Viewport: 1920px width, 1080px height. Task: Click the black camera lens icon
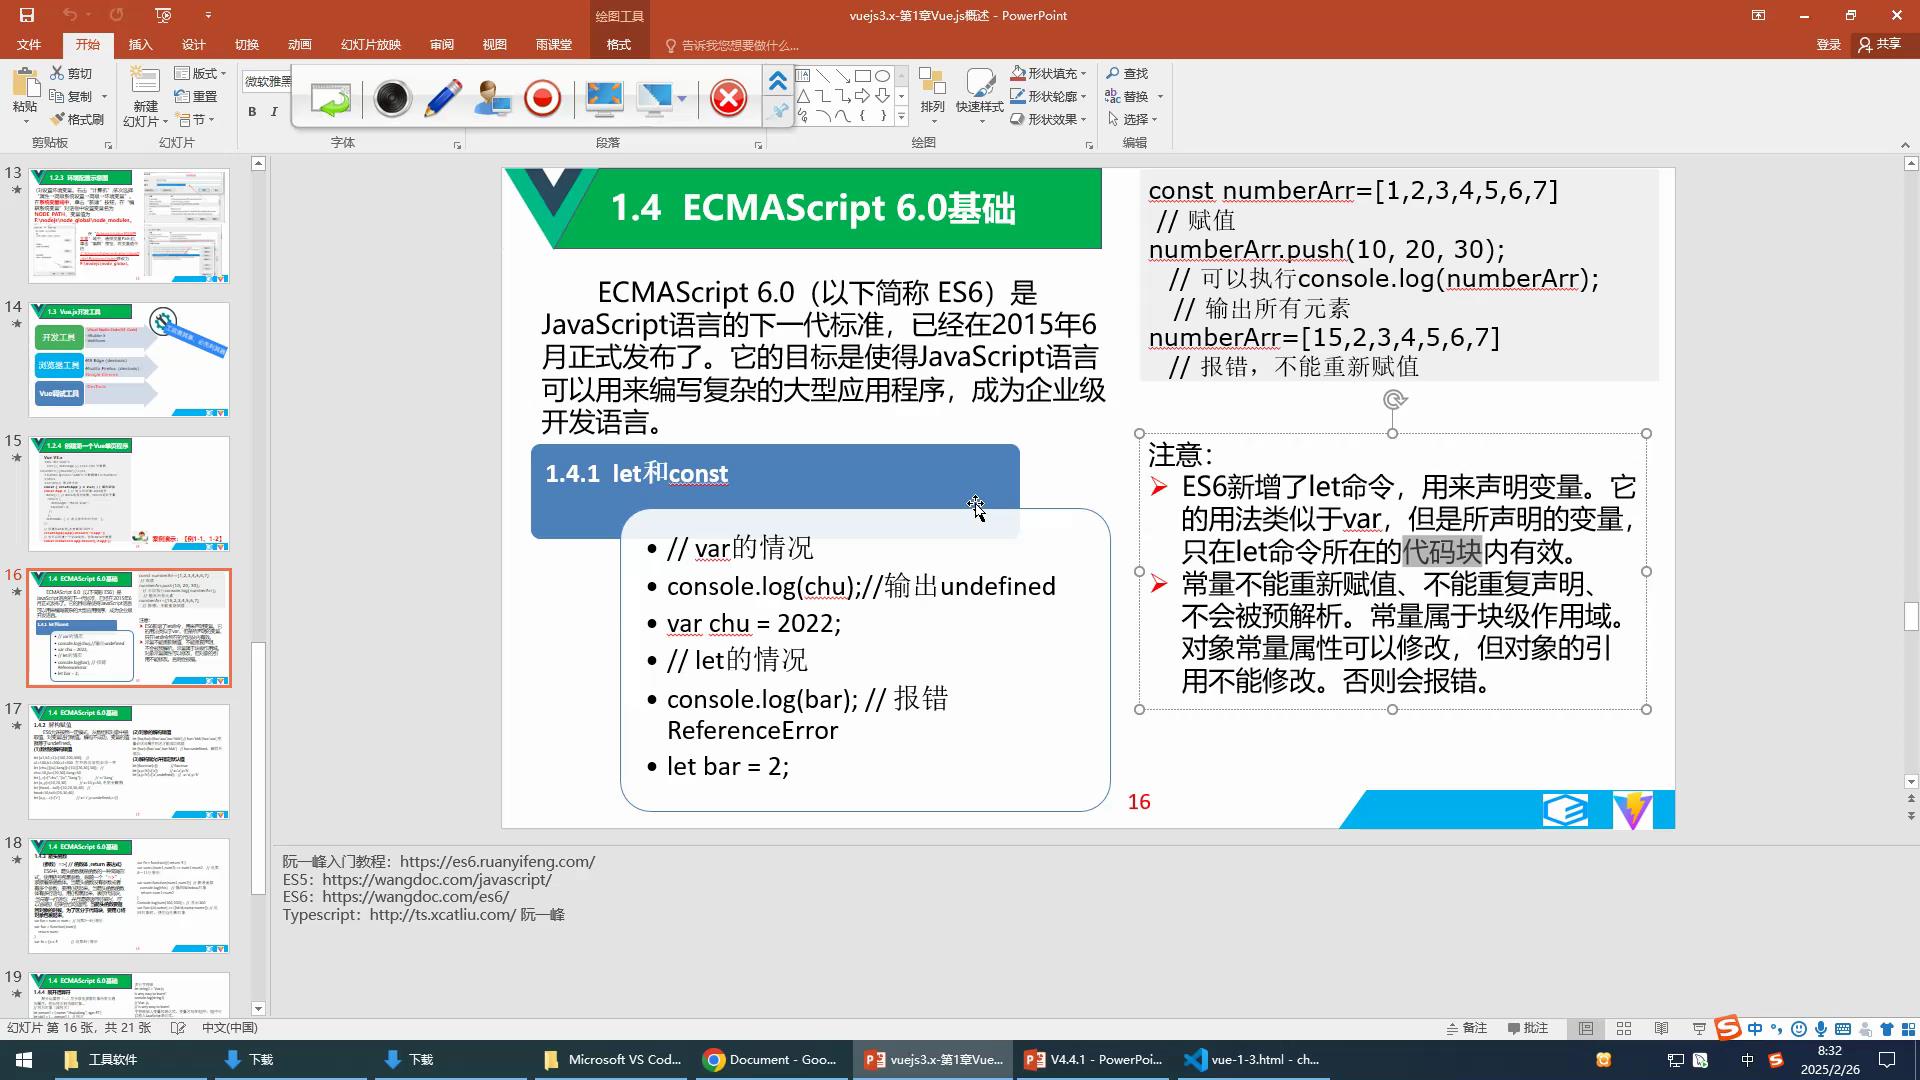pyautogui.click(x=392, y=98)
